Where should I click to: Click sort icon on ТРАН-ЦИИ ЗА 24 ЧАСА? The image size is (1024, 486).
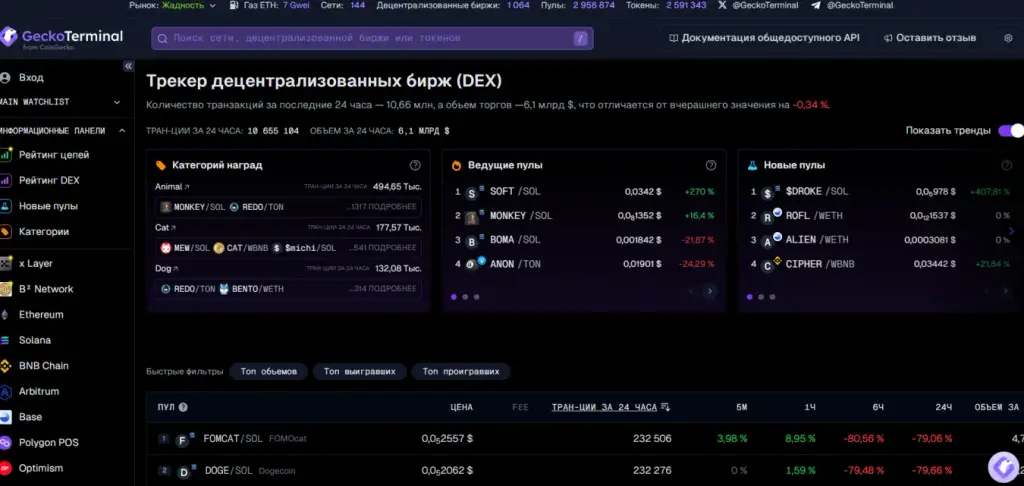pos(665,407)
